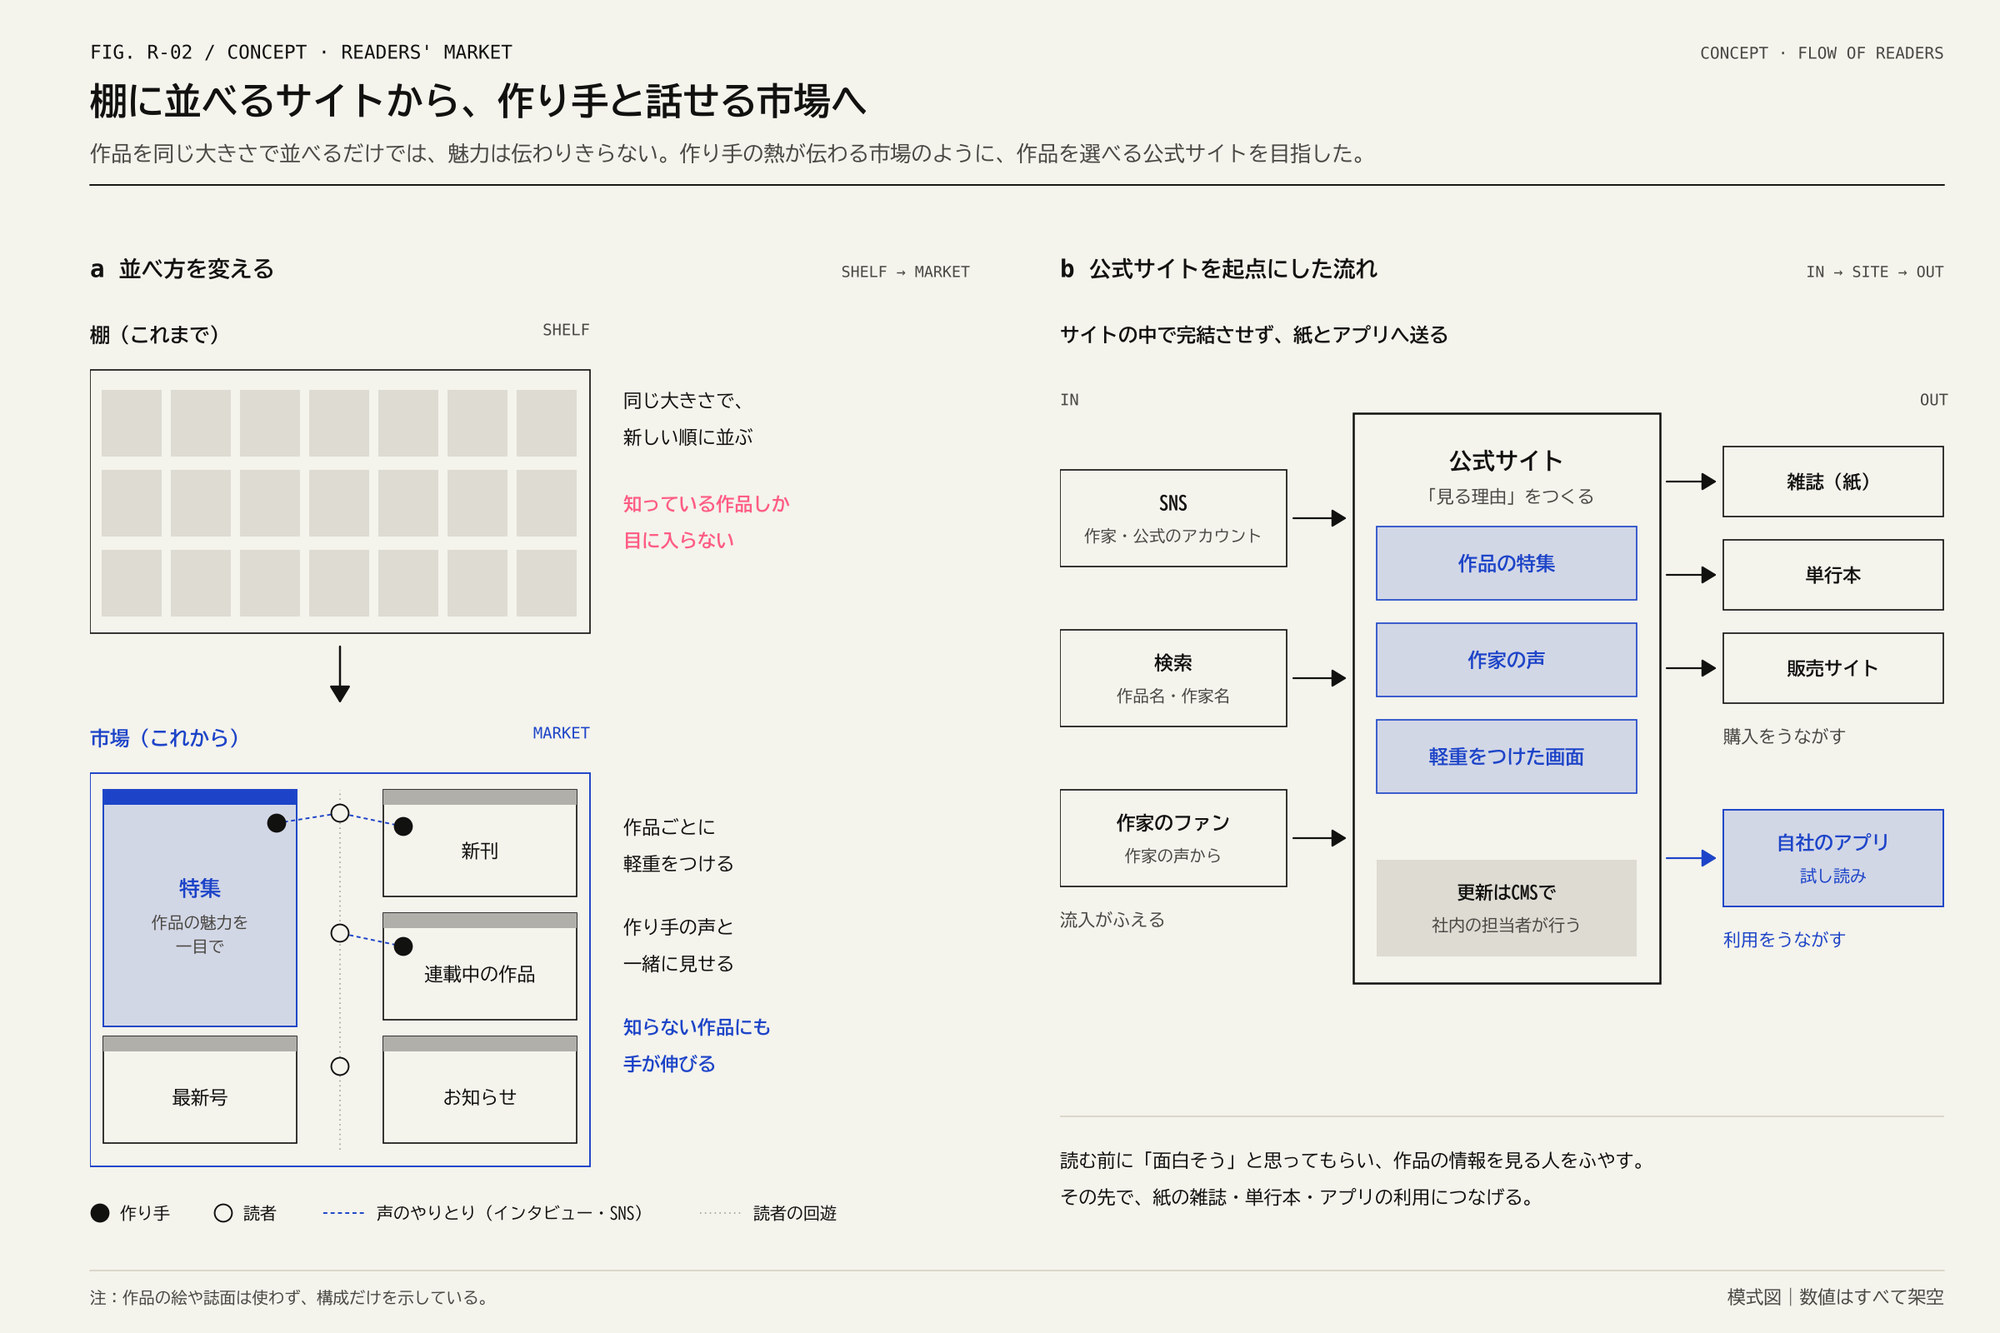Click the maker dot on 特集 card
The image size is (2000, 1333).
coord(277,823)
